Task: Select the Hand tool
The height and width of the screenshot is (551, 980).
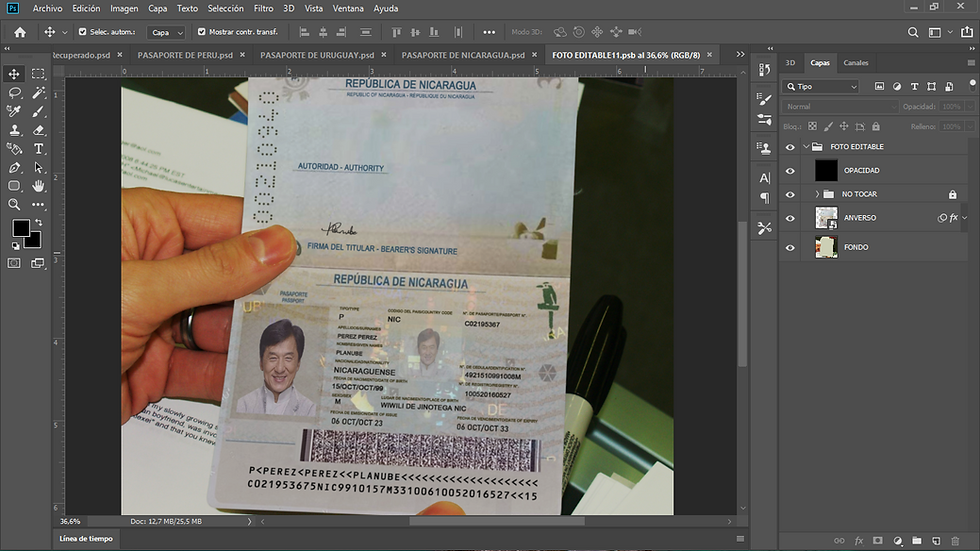Action: 38,186
